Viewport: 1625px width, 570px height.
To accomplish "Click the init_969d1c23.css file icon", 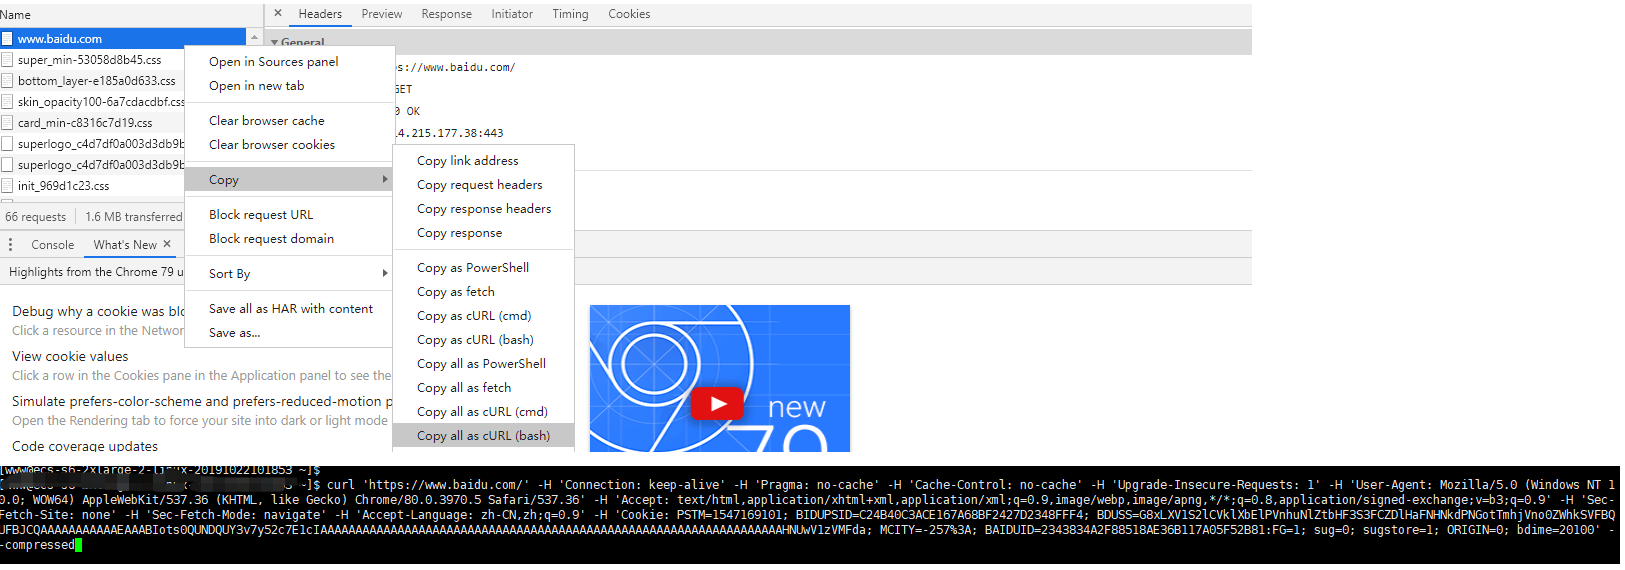I will [7, 186].
